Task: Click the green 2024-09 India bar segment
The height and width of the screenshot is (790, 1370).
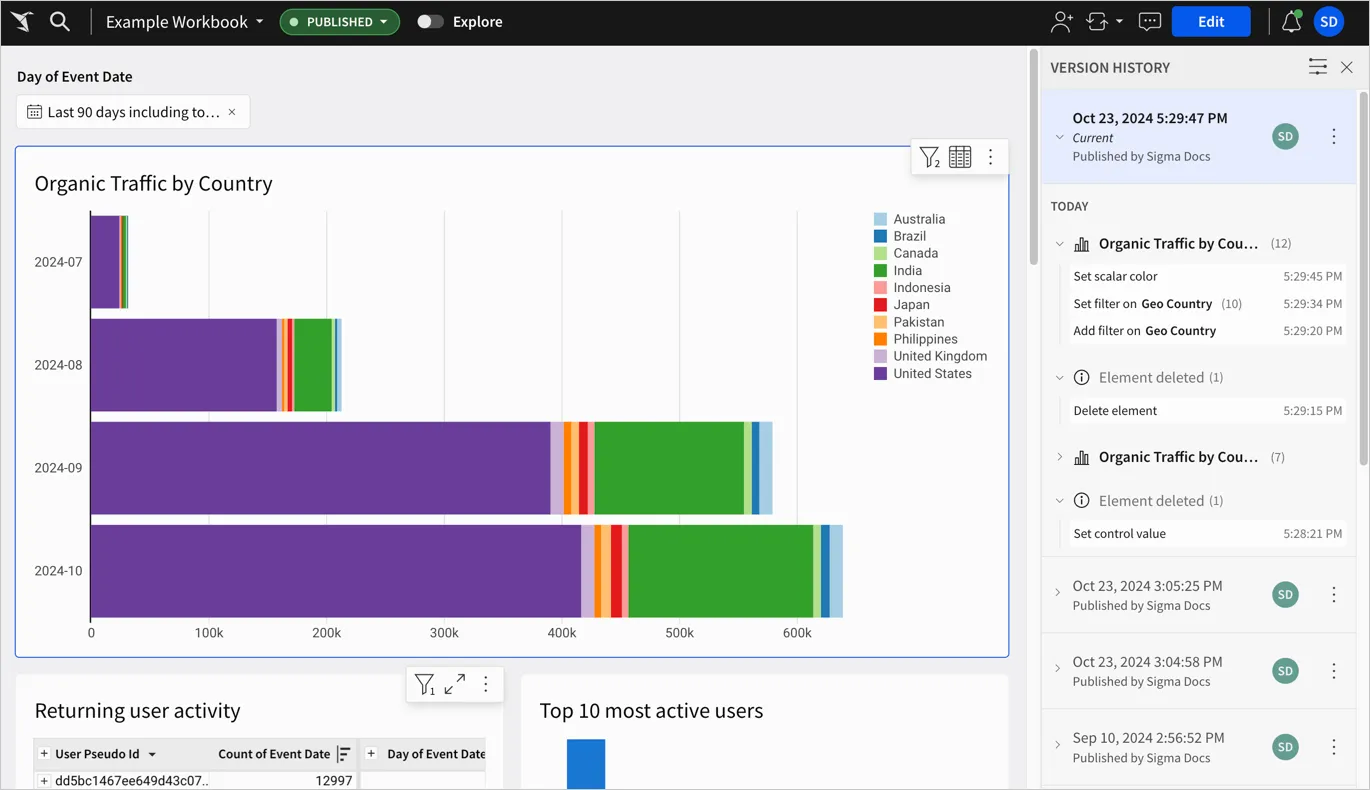Action: coord(669,468)
